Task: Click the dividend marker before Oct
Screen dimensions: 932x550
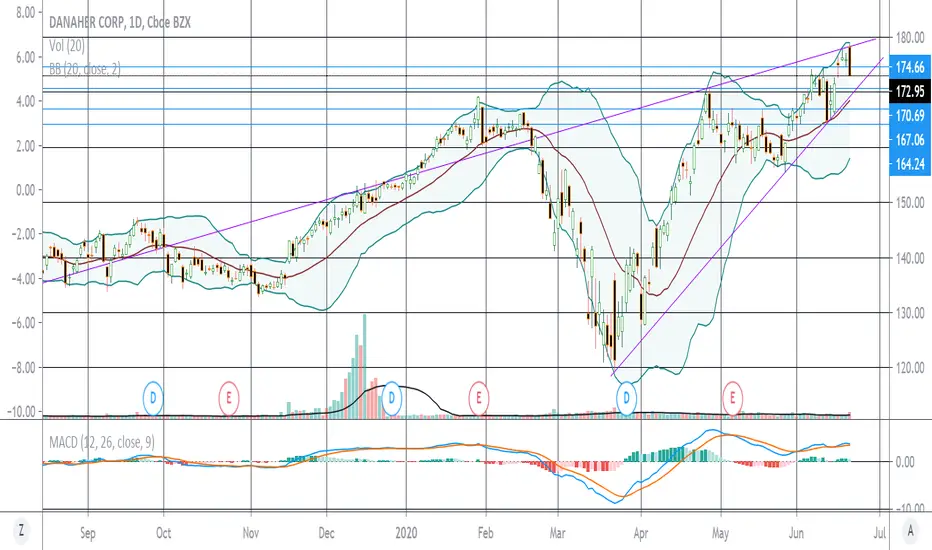Action: 153,397
